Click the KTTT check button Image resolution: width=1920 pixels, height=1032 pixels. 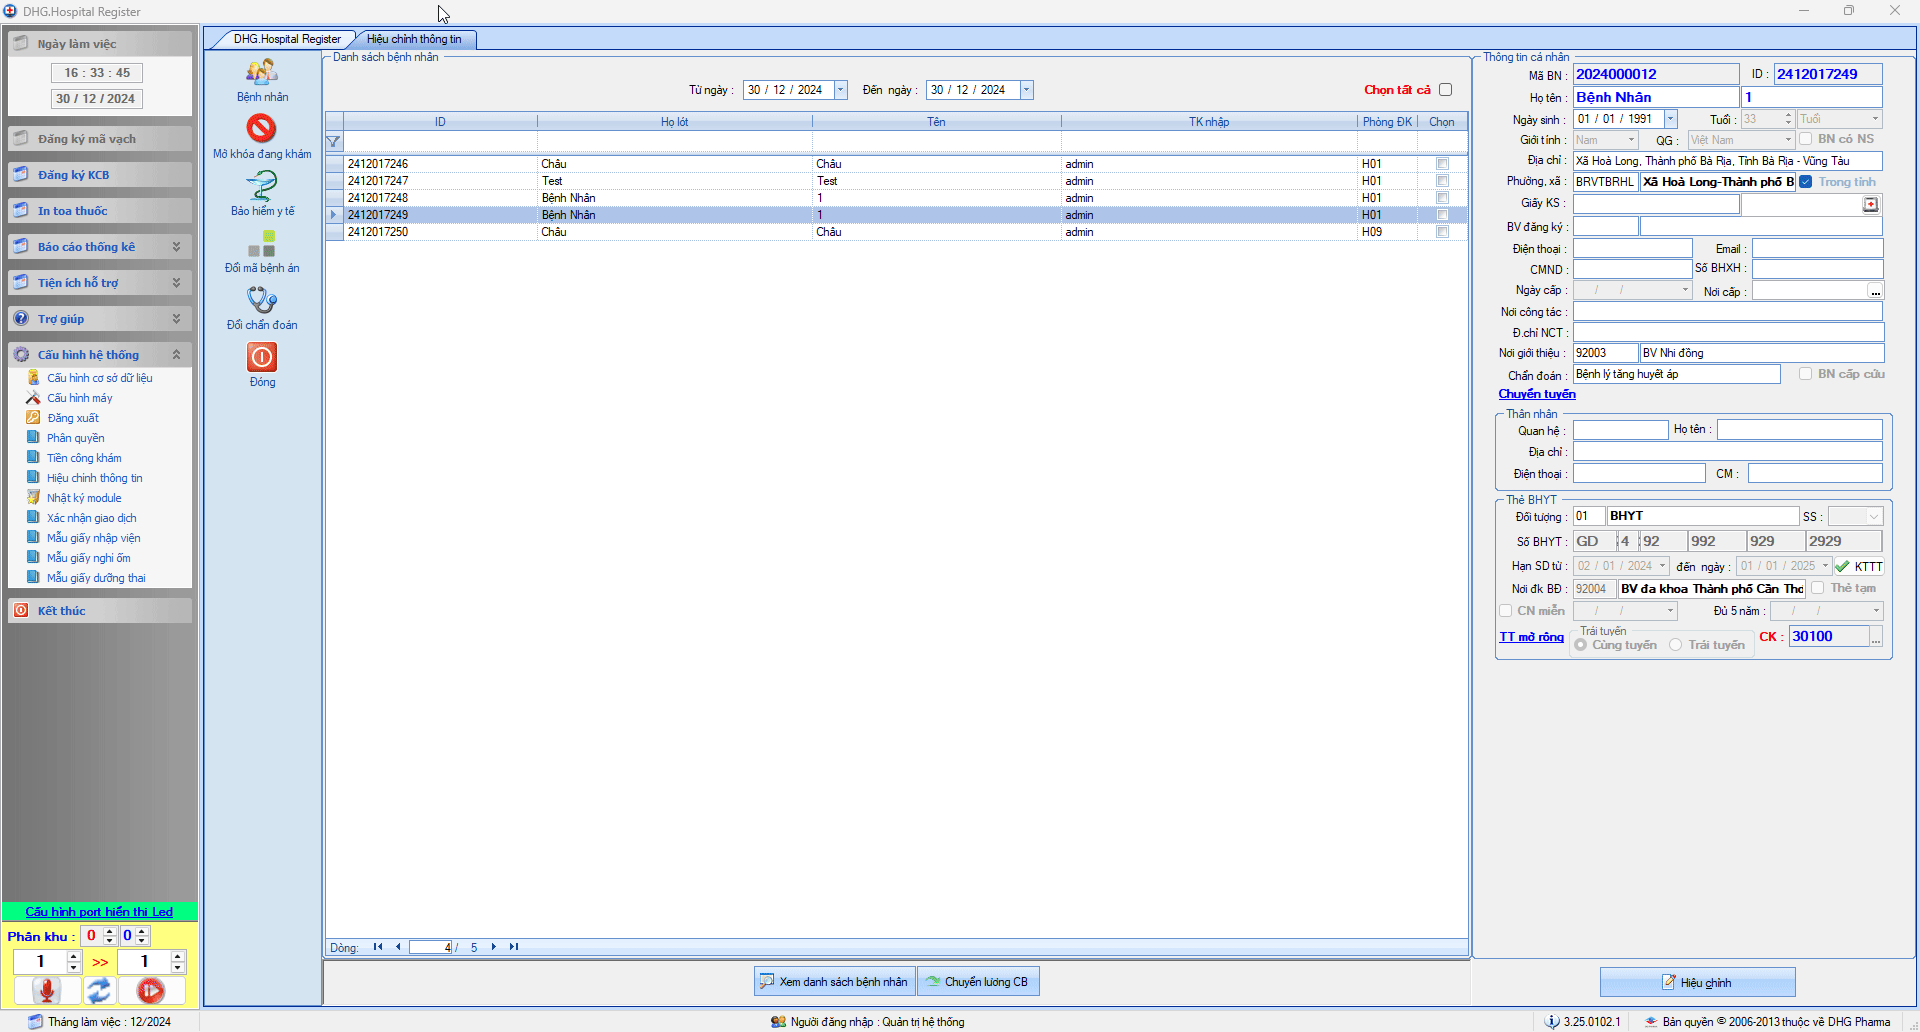pos(1859,567)
